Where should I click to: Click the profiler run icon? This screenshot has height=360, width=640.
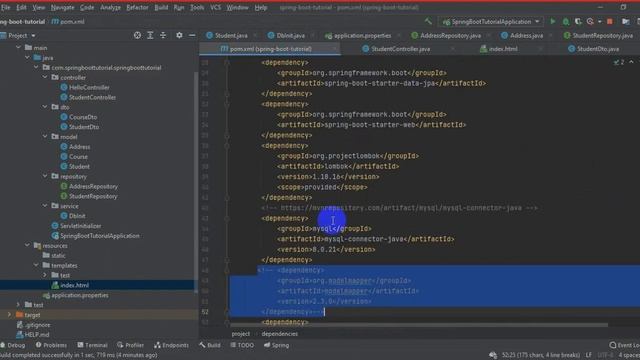590,22
